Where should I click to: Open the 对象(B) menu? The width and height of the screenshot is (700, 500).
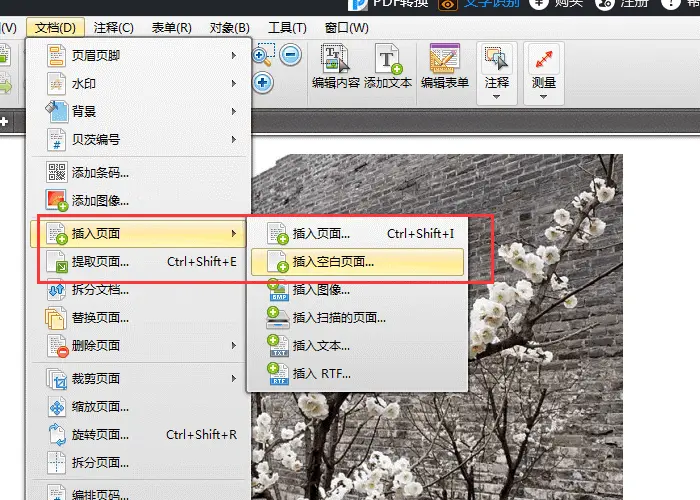pos(229,28)
